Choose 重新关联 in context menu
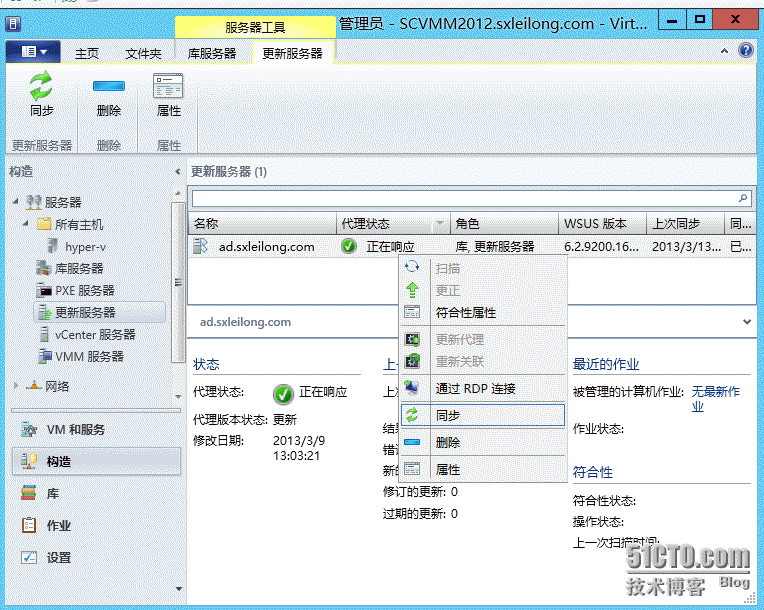 [483, 362]
